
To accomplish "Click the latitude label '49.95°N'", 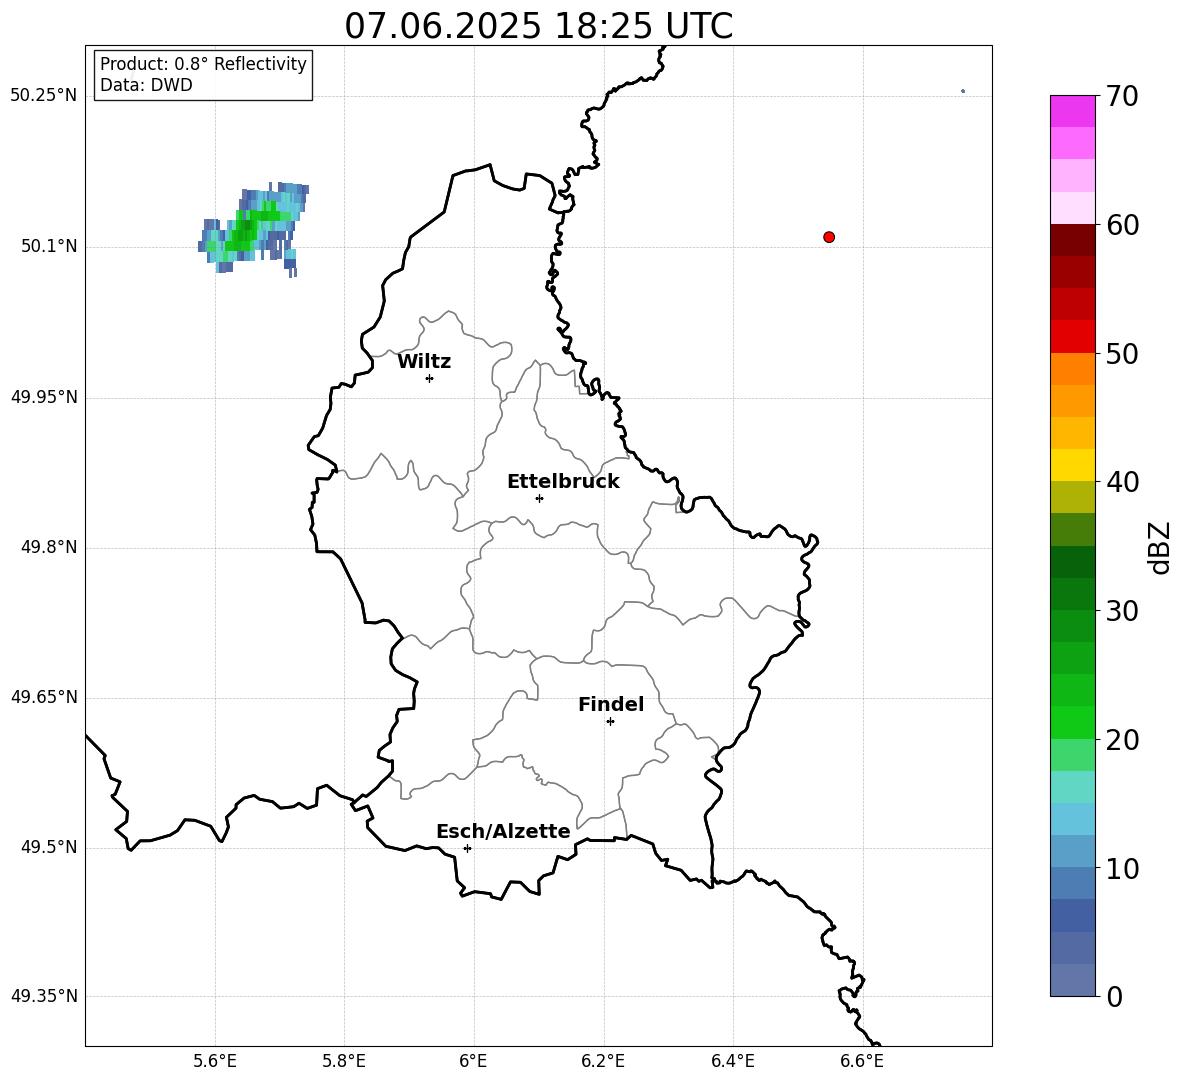I will tap(44, 397).
